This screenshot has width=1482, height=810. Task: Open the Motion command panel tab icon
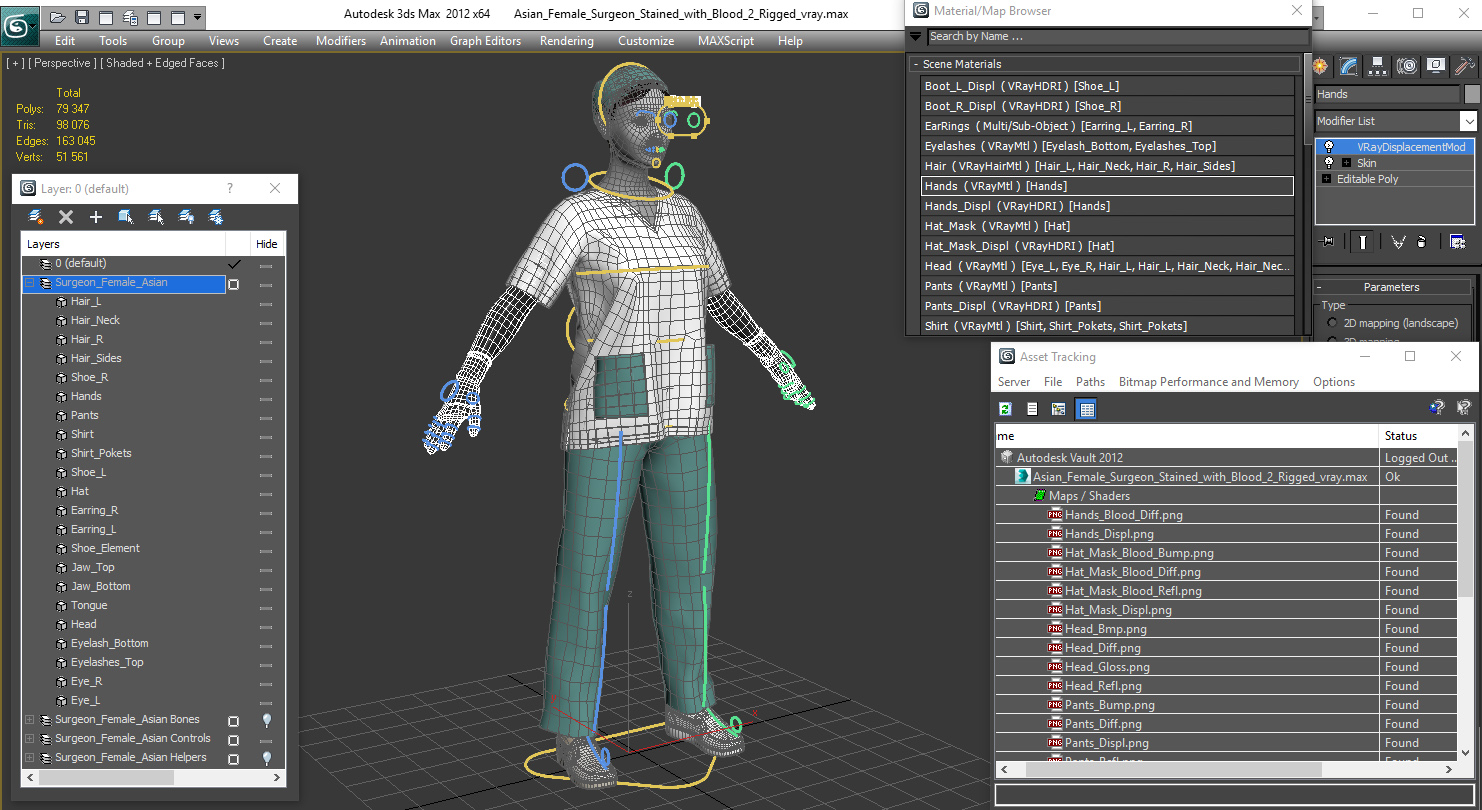coord(1407,66)
